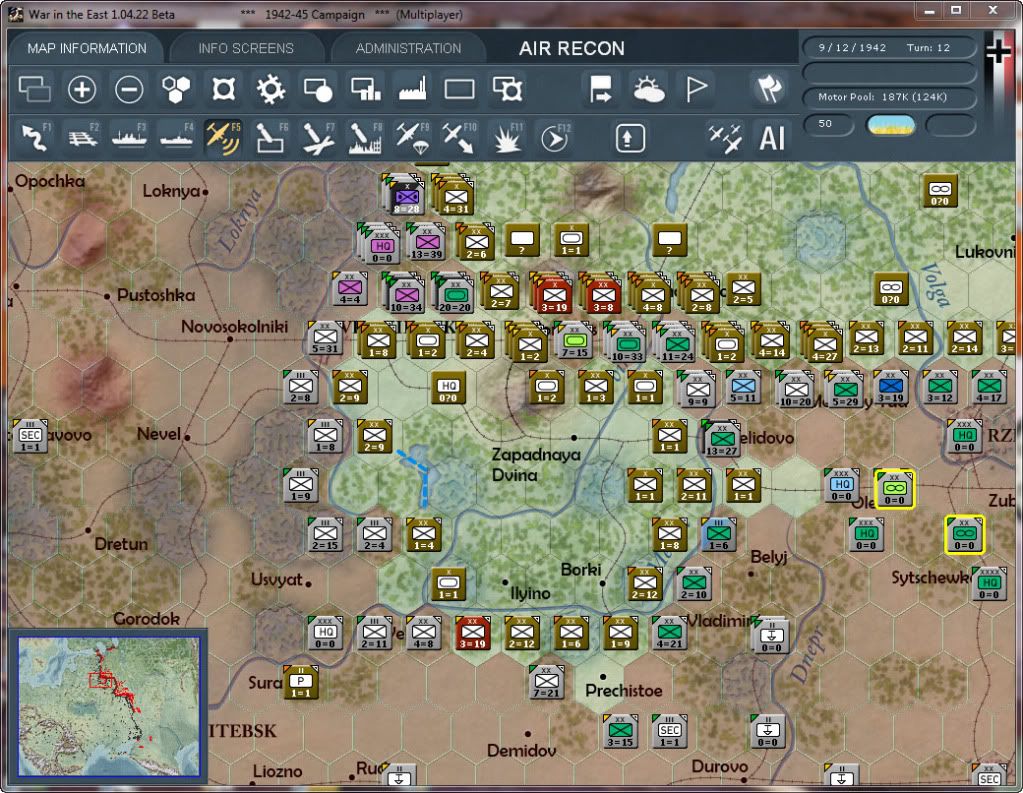The width and height of the screenshot is (1023, 793).
Task: Select the 7=15 unit counter
Action: [575, 340]
